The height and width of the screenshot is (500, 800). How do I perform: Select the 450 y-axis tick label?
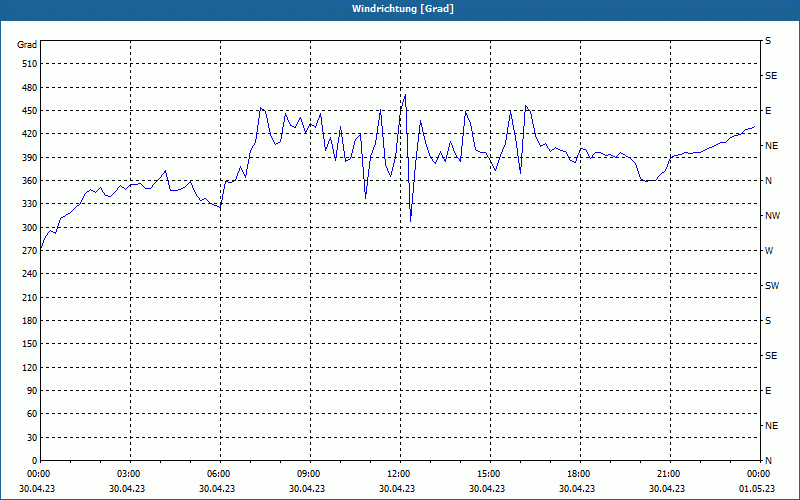30,111
